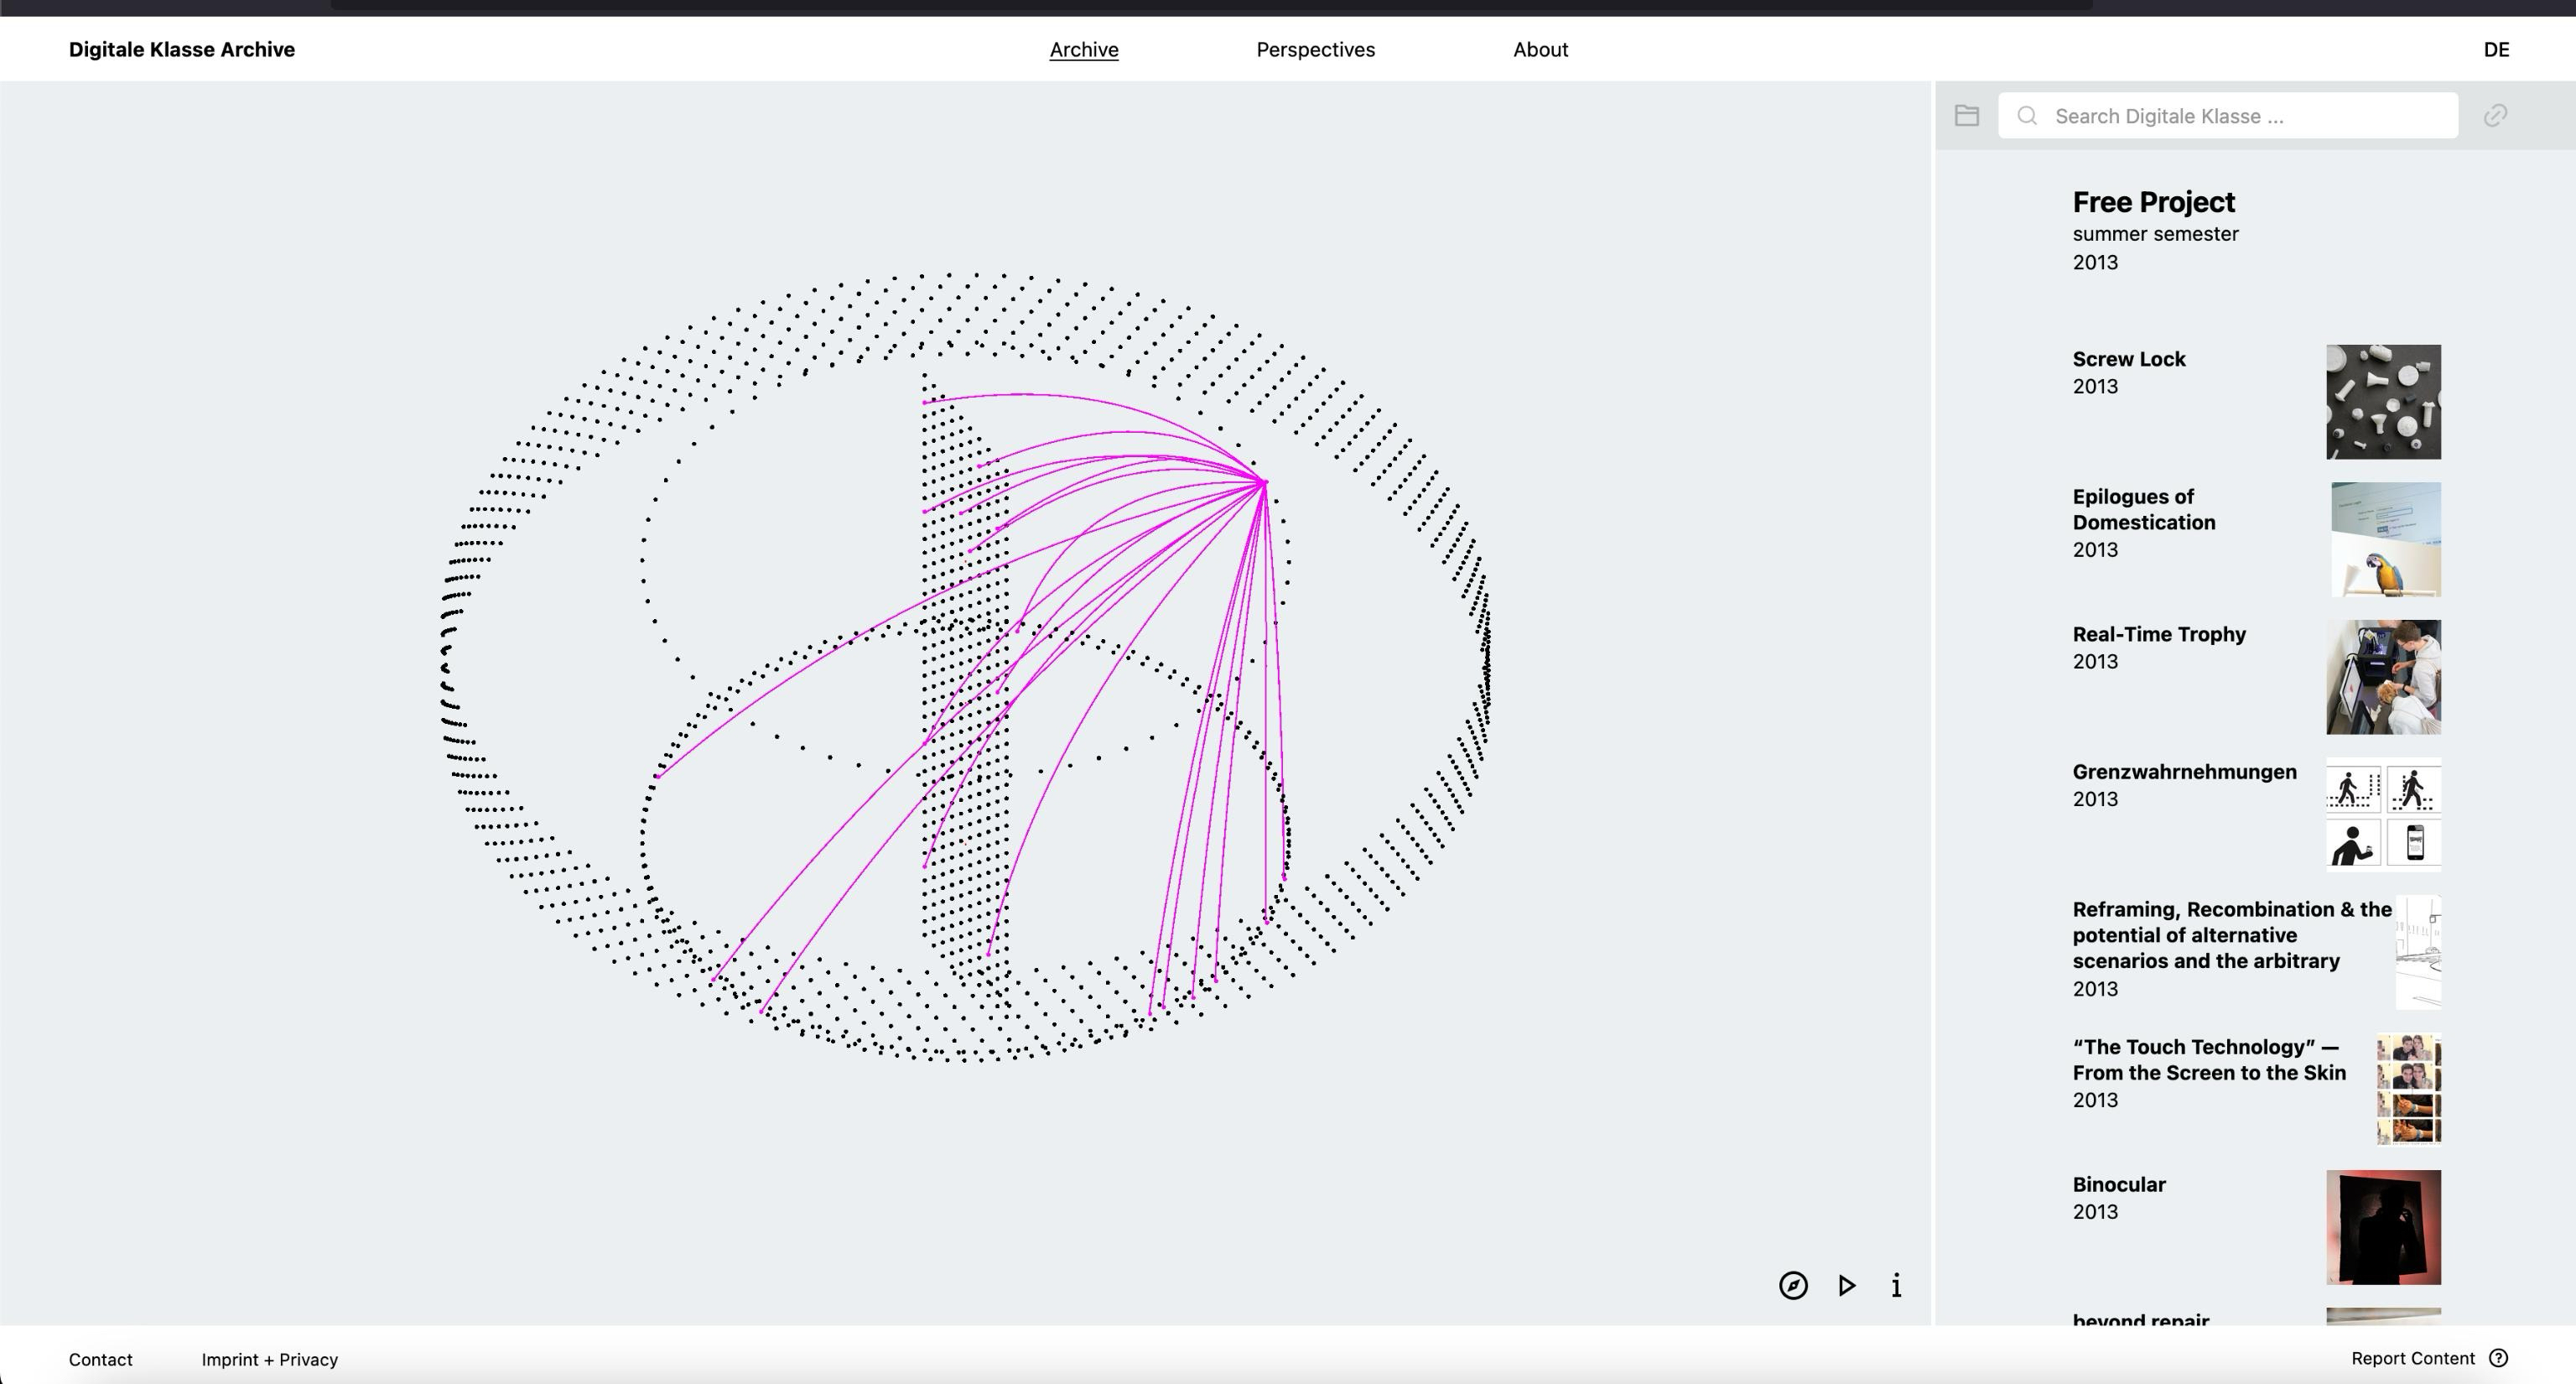Click the Contact footer link

tap(100, 1359)
